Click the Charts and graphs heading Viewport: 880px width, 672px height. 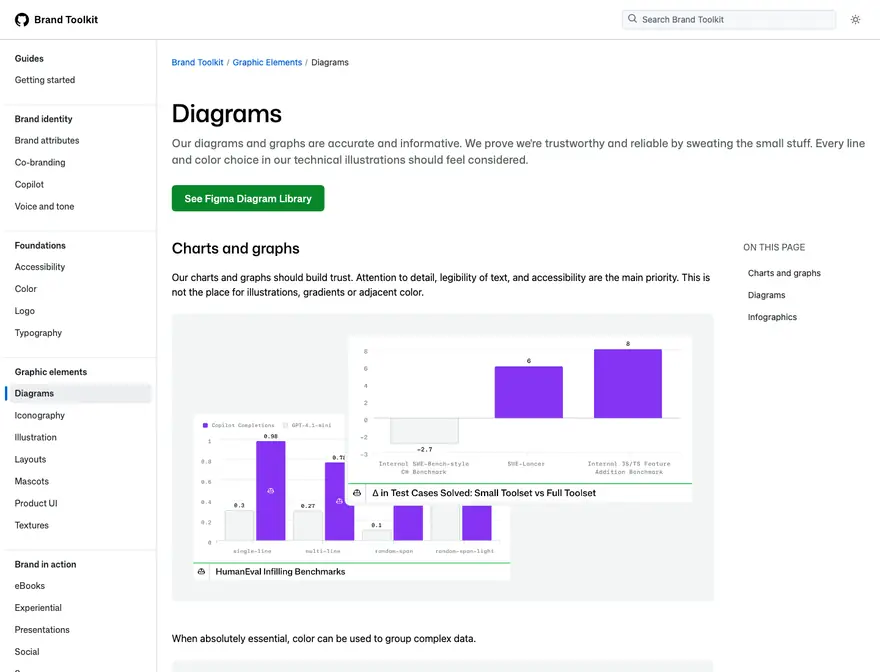236,248
